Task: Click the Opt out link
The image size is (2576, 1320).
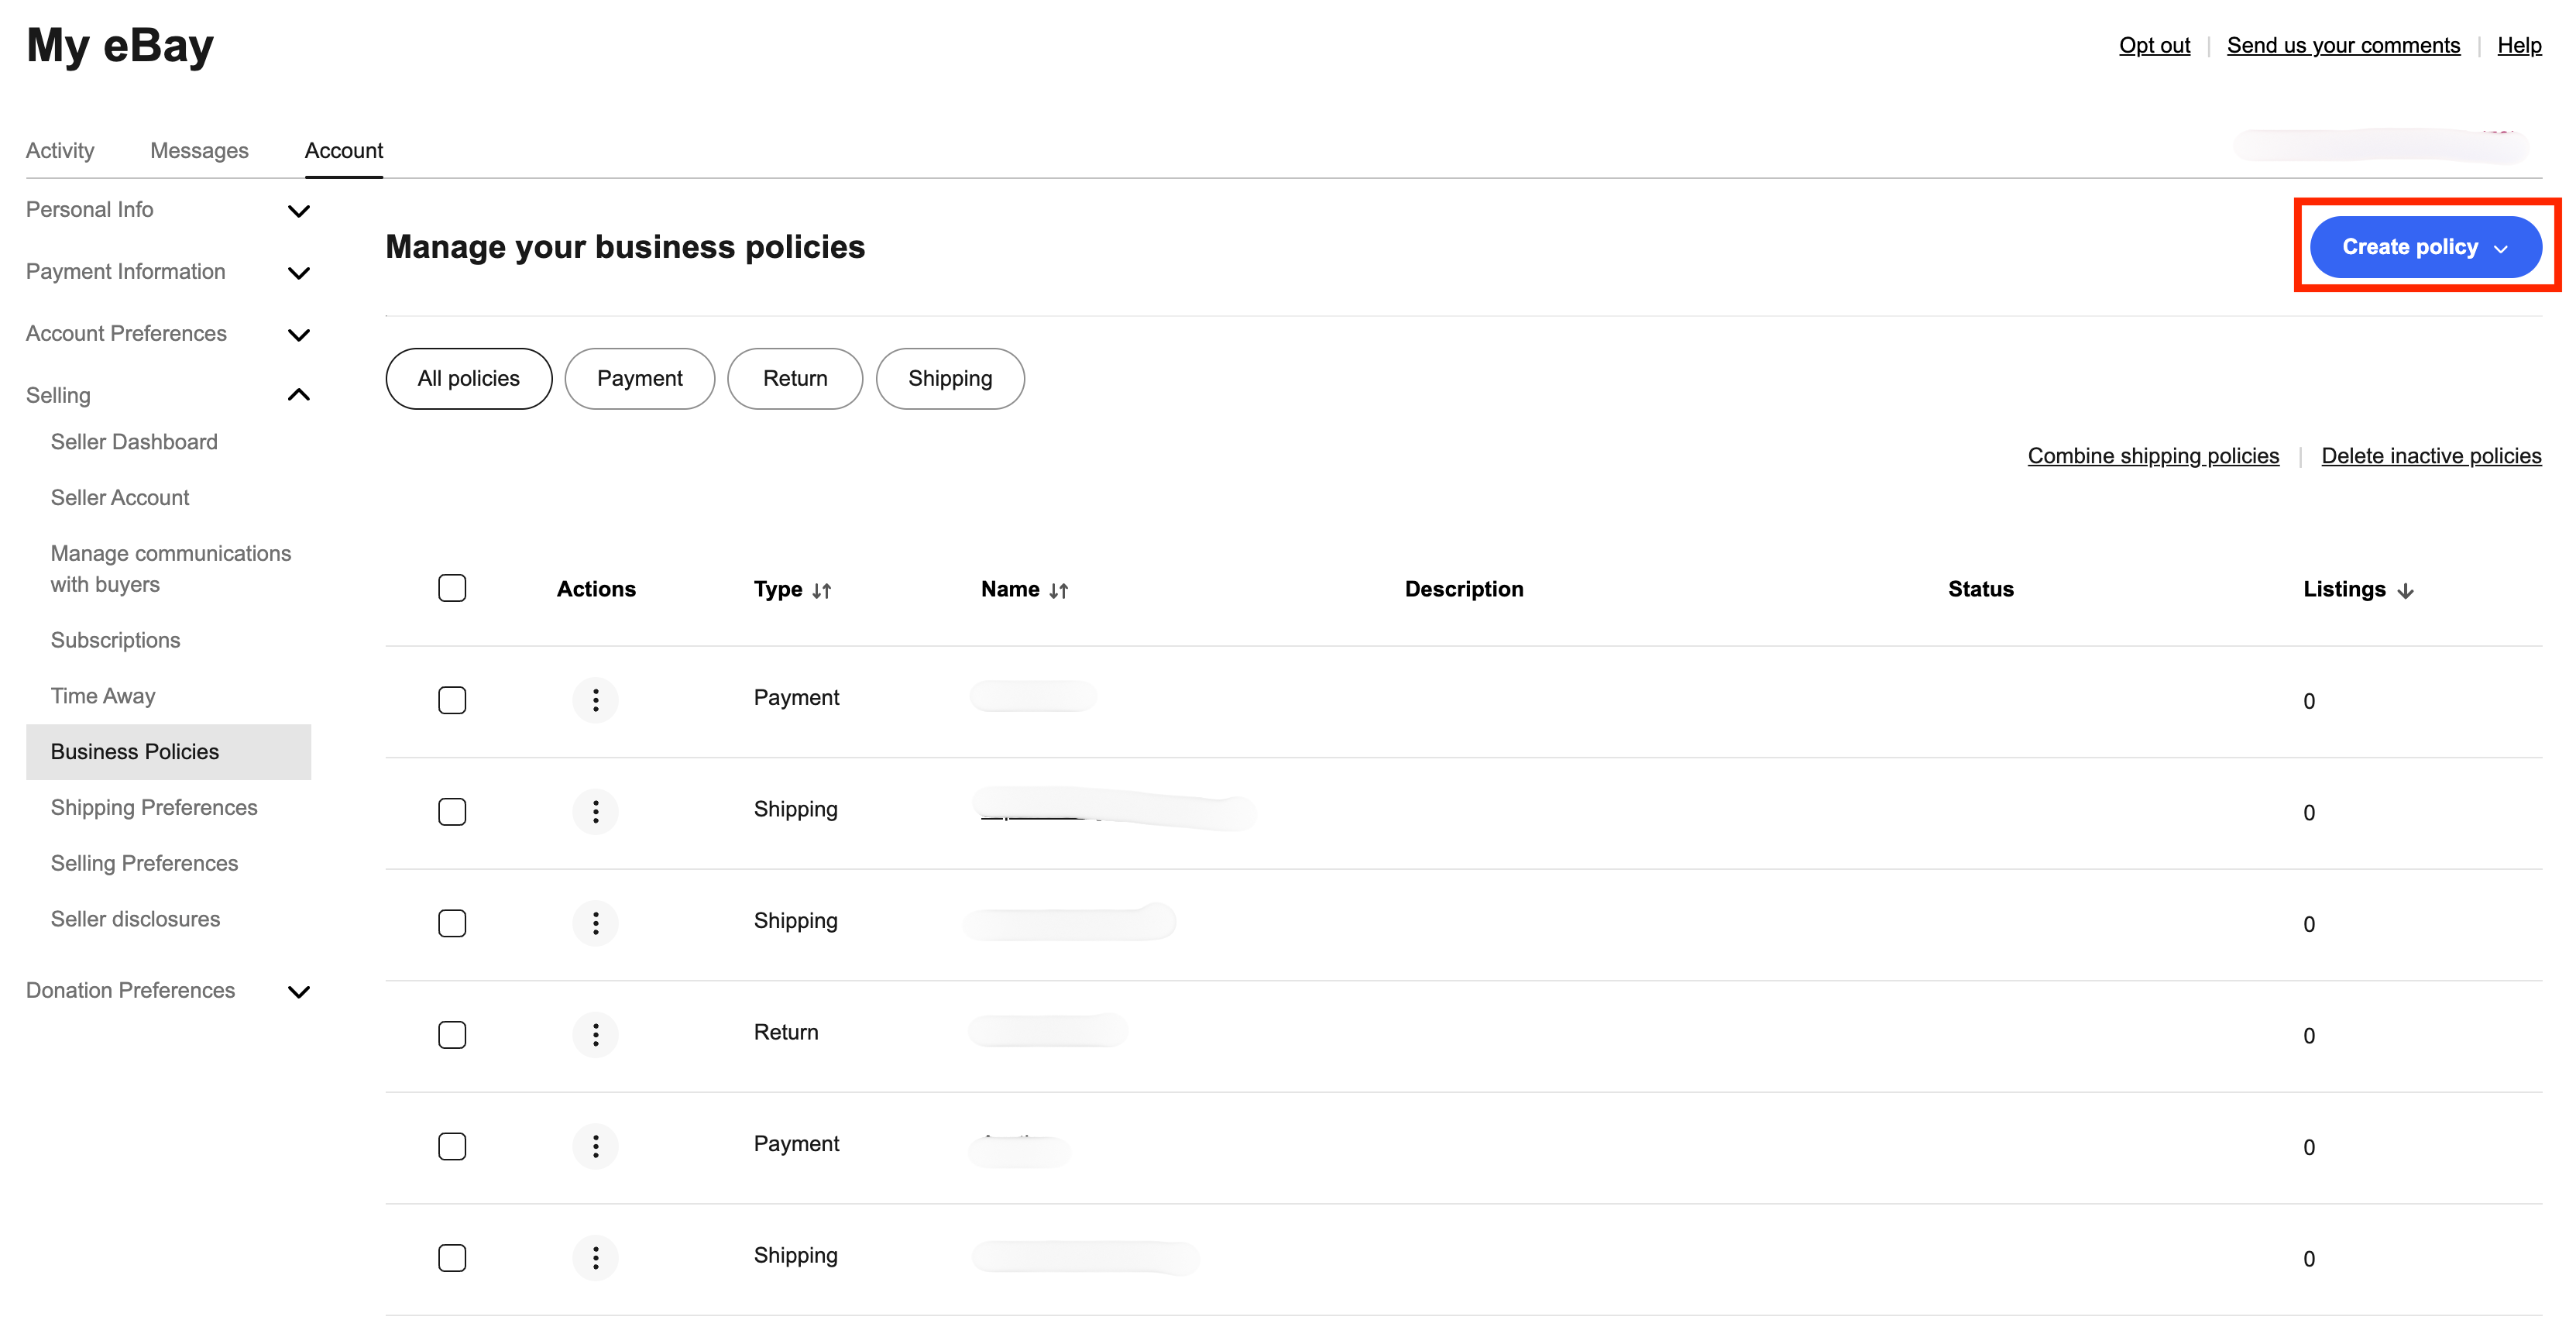Action: (x=2154, y=46)
